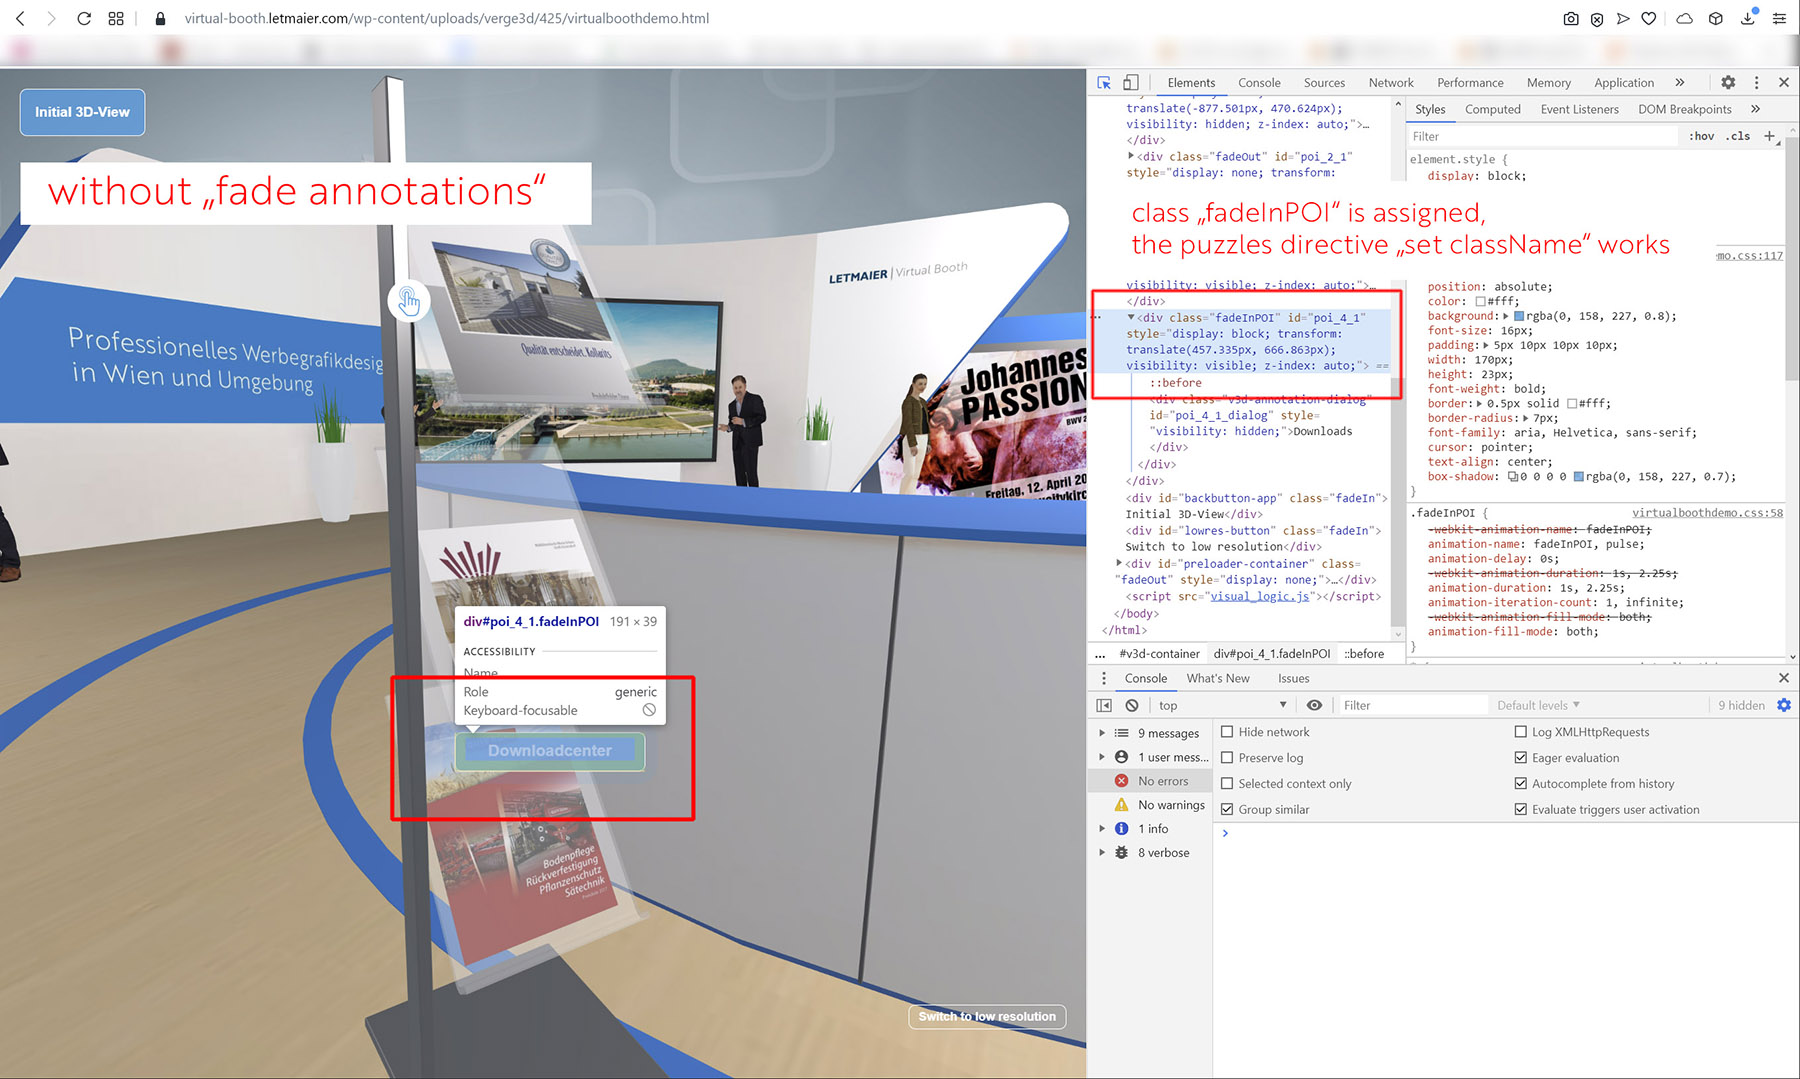This screenshot has height=1079, width=1800.
Task: Reload the page with the refresh icon
Action: tap(84, 18)
